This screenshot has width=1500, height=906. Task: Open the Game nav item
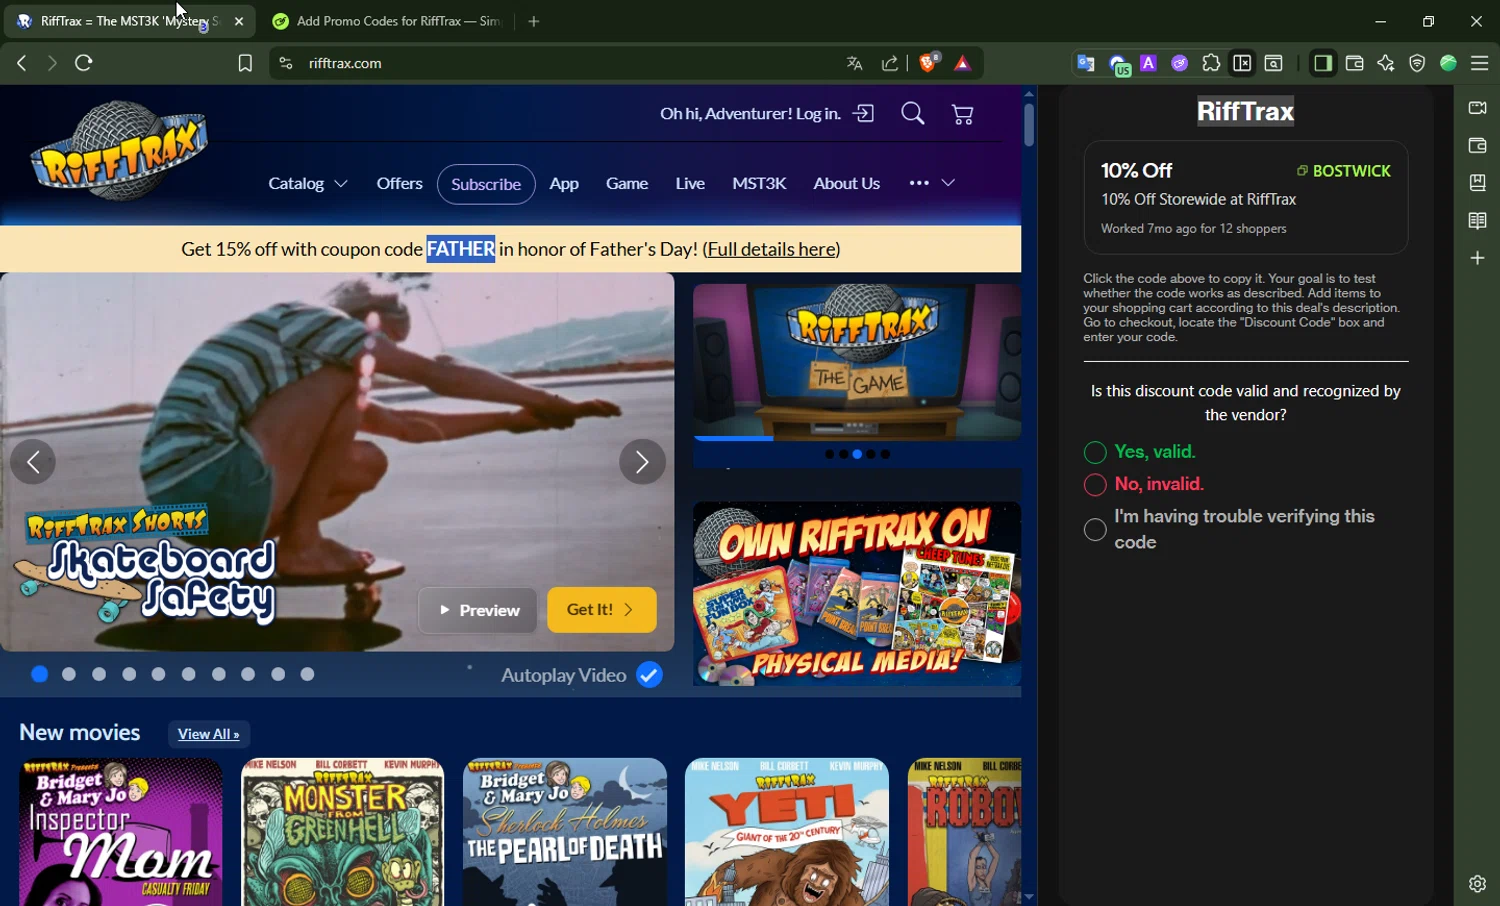click(x=627, y=183)
